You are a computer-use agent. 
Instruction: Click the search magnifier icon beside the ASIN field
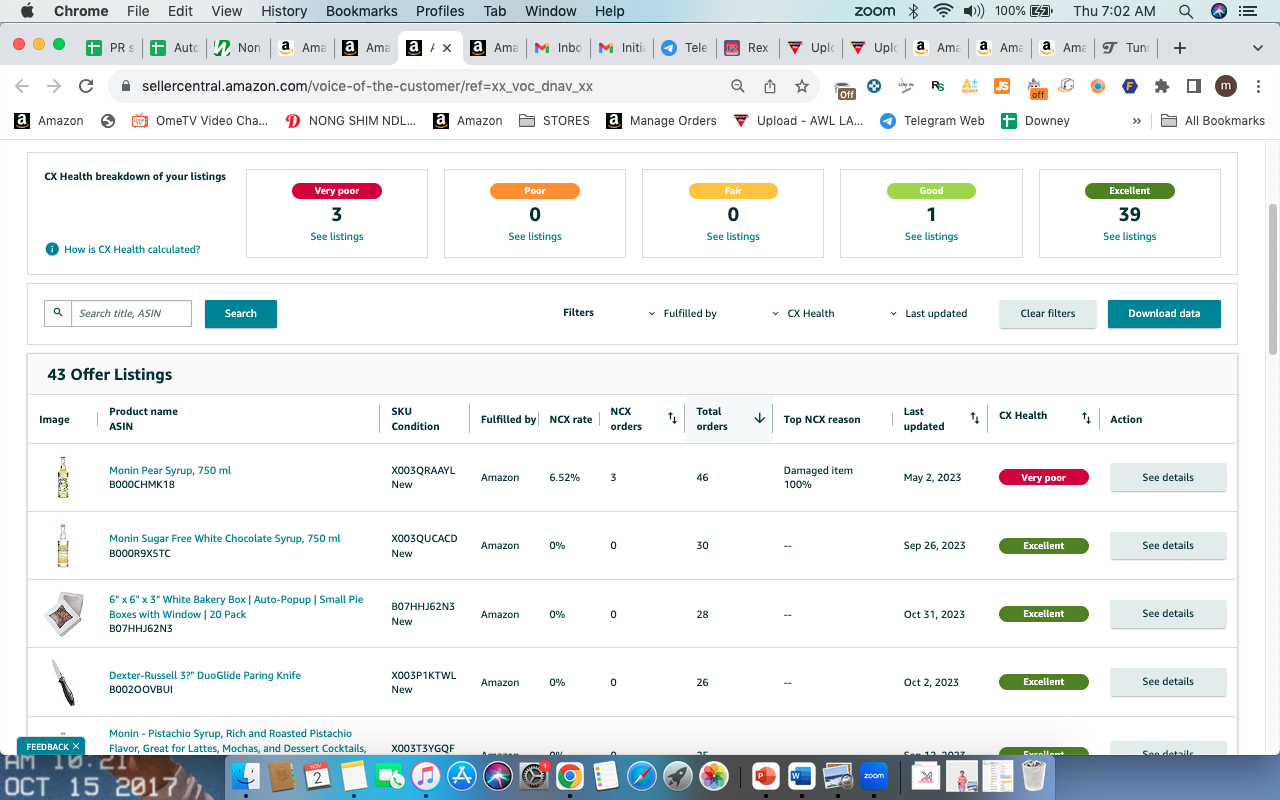58,313
